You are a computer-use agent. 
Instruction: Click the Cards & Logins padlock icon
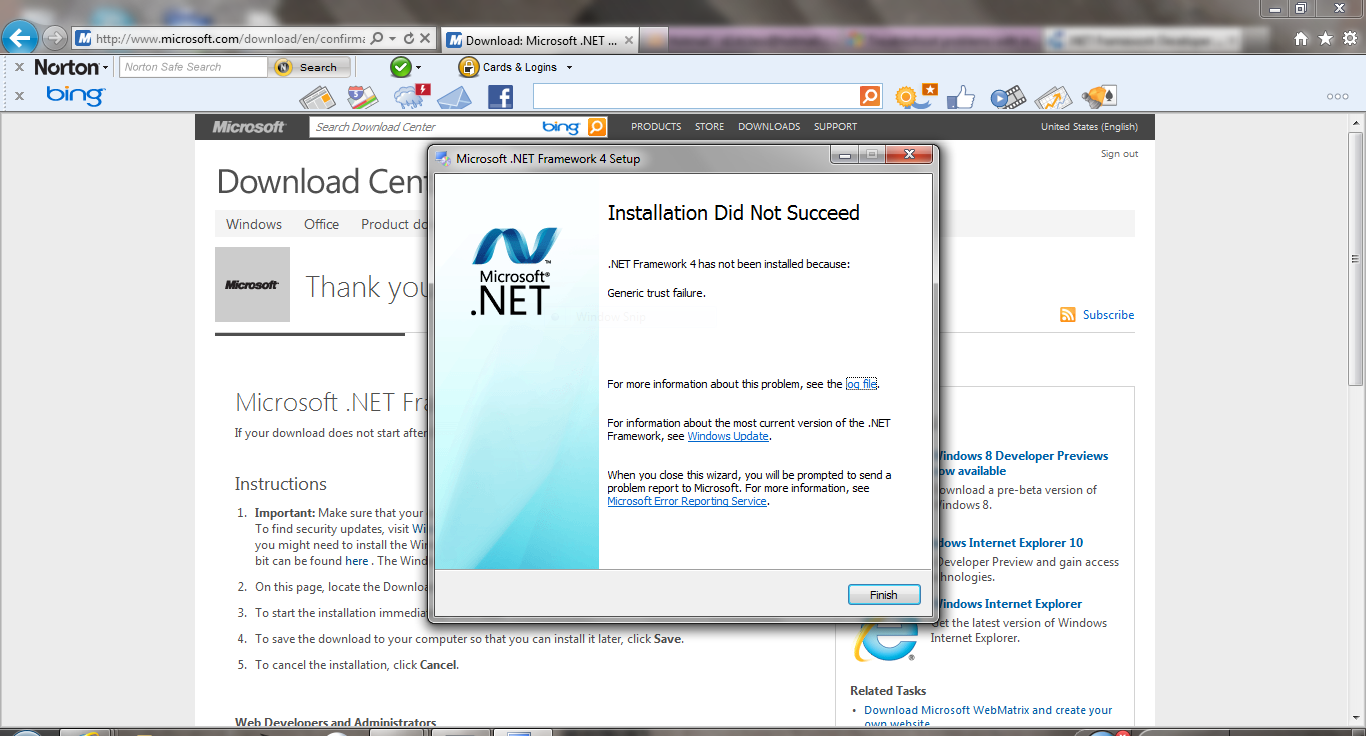coord(468,67)
